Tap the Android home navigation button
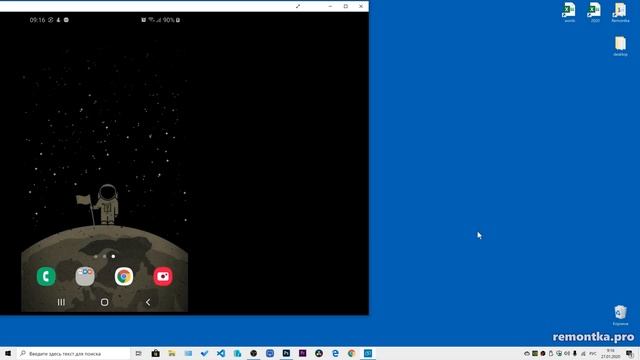 [104, 302]
